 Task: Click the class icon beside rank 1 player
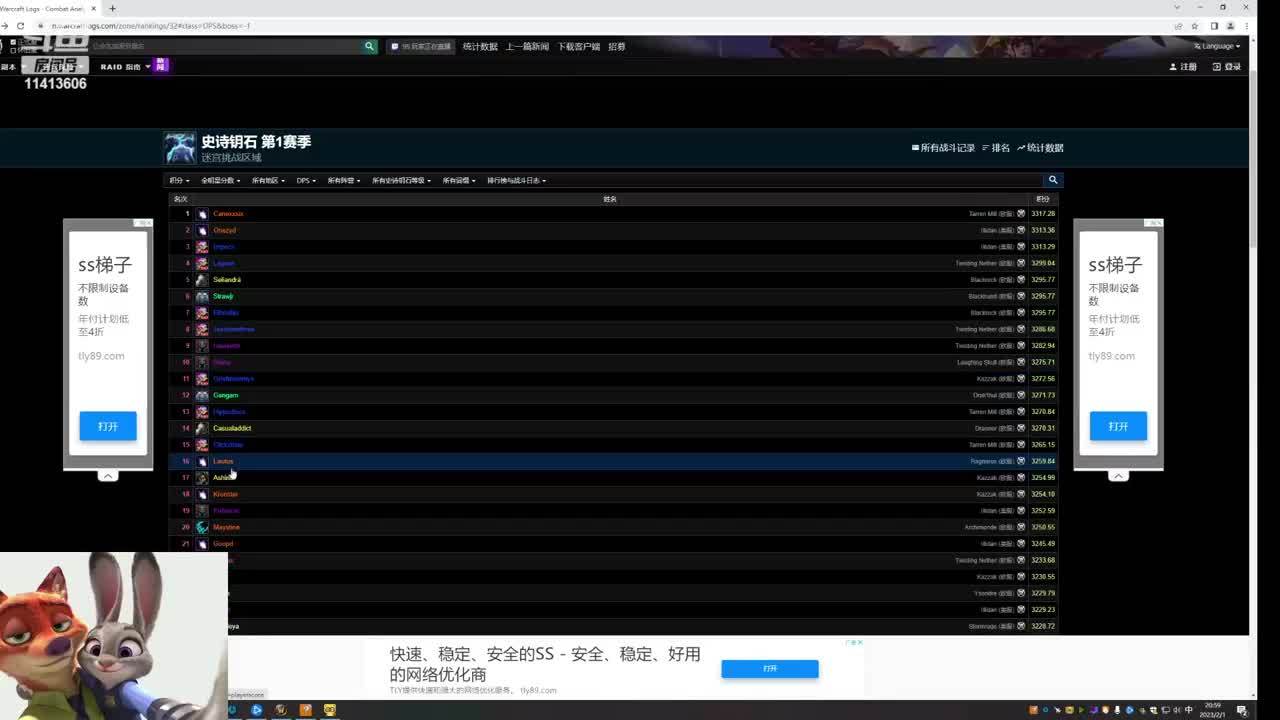pyautogui.click(x=202, y=214)
